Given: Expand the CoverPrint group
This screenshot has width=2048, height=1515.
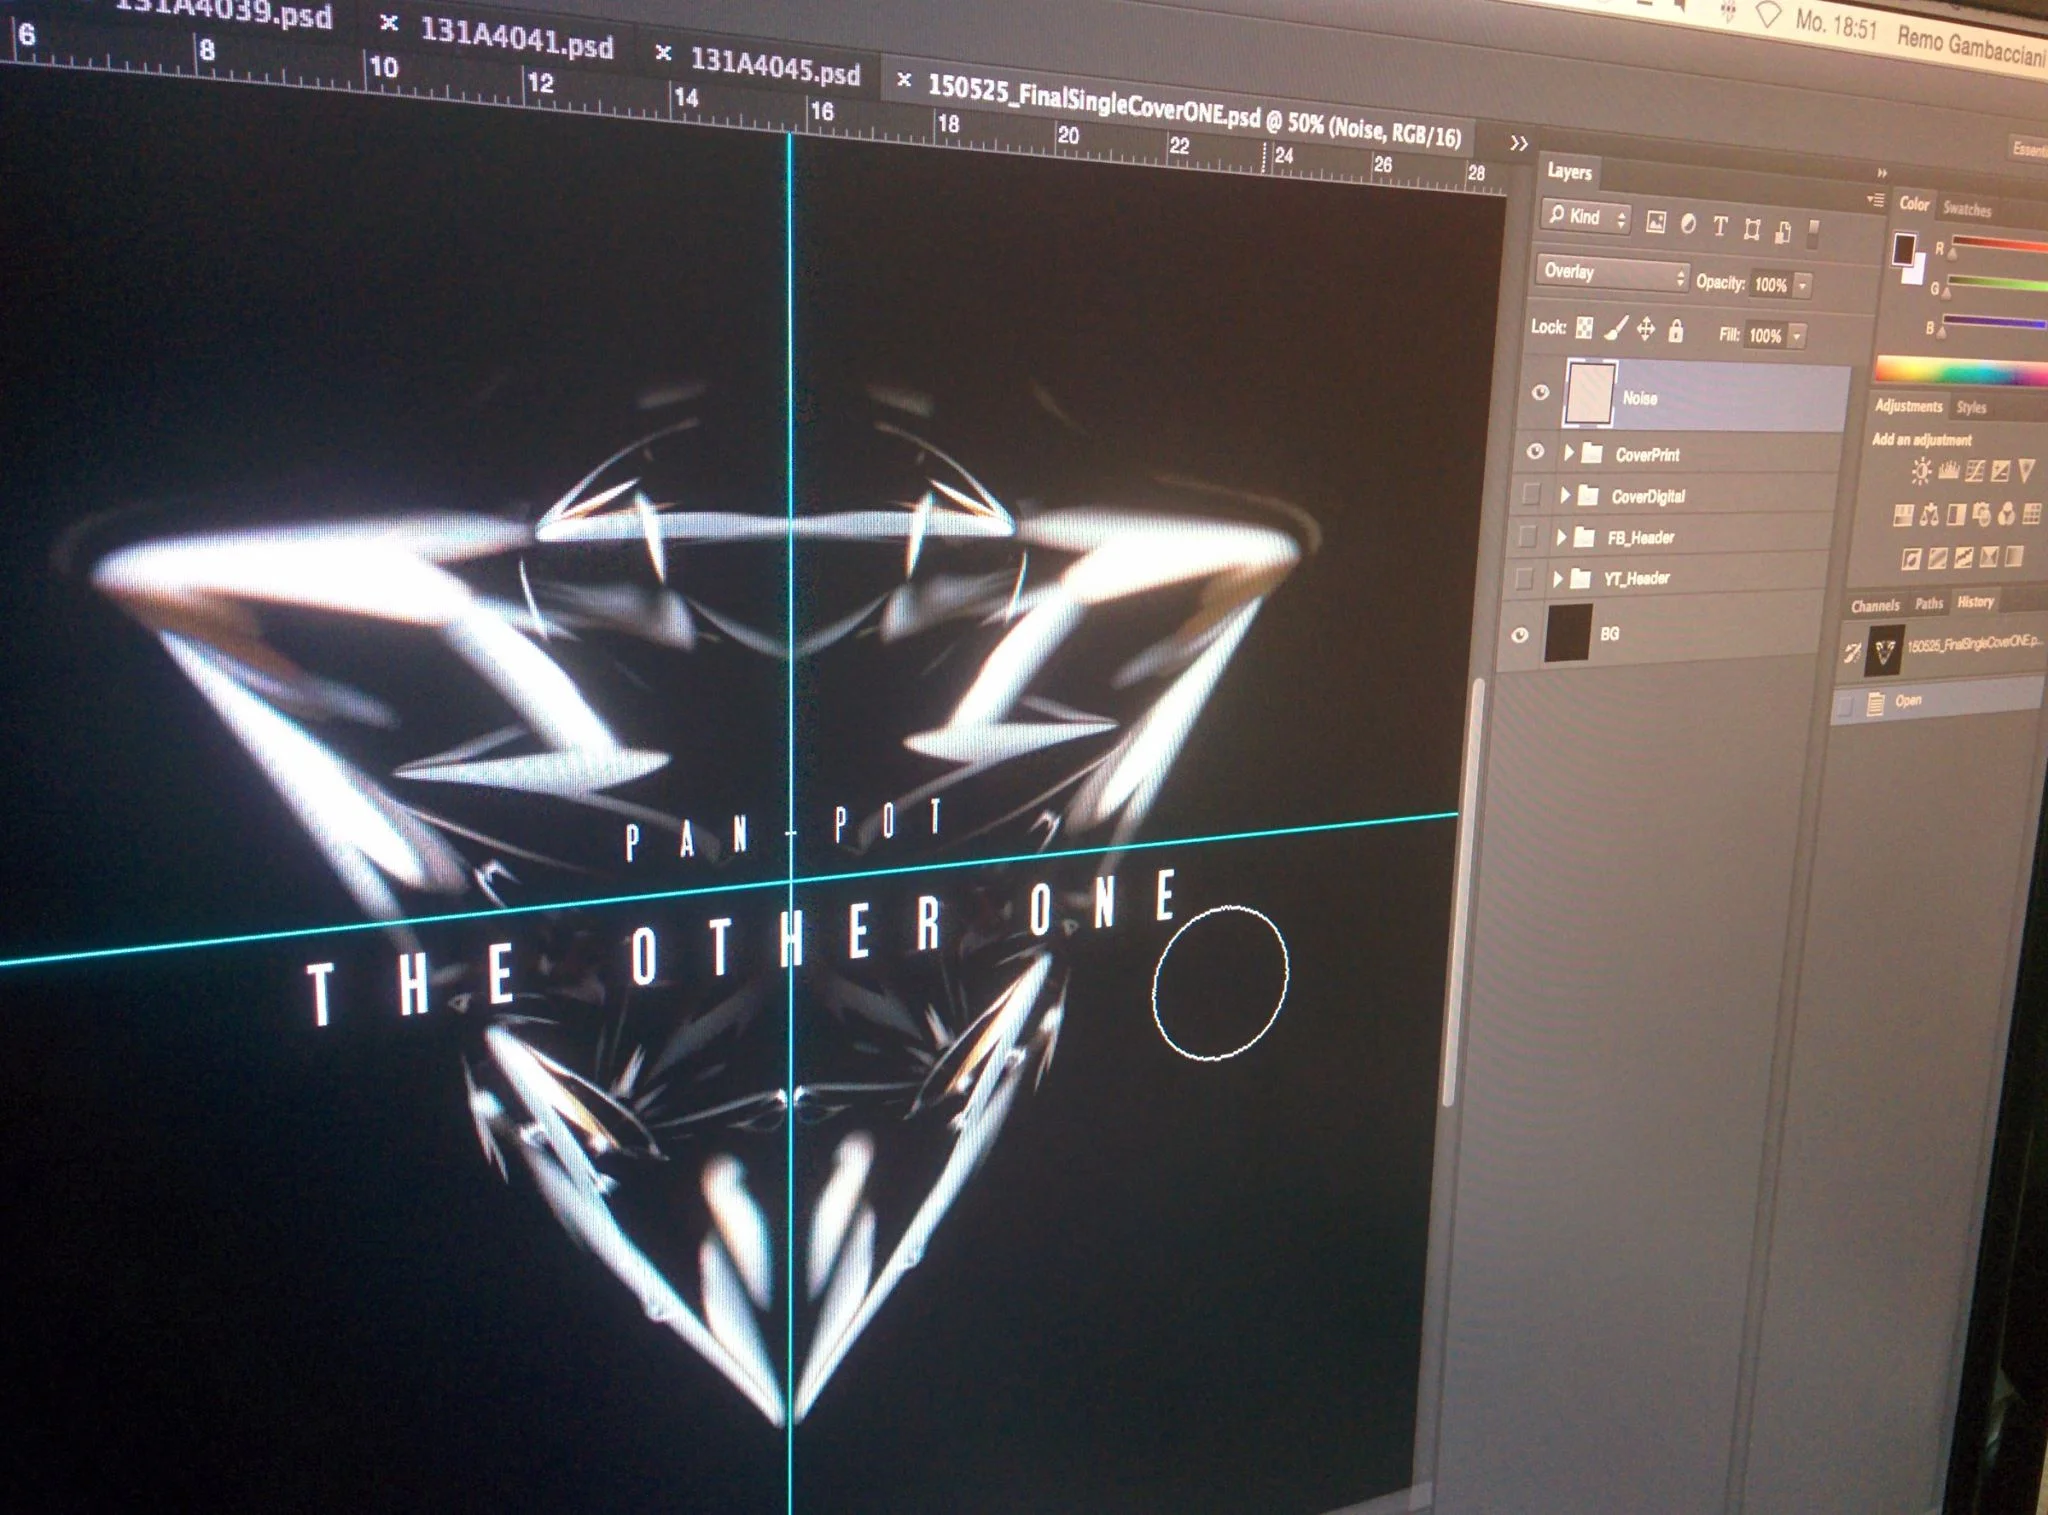Looking at the screenshot, I should pos(1568,453).
